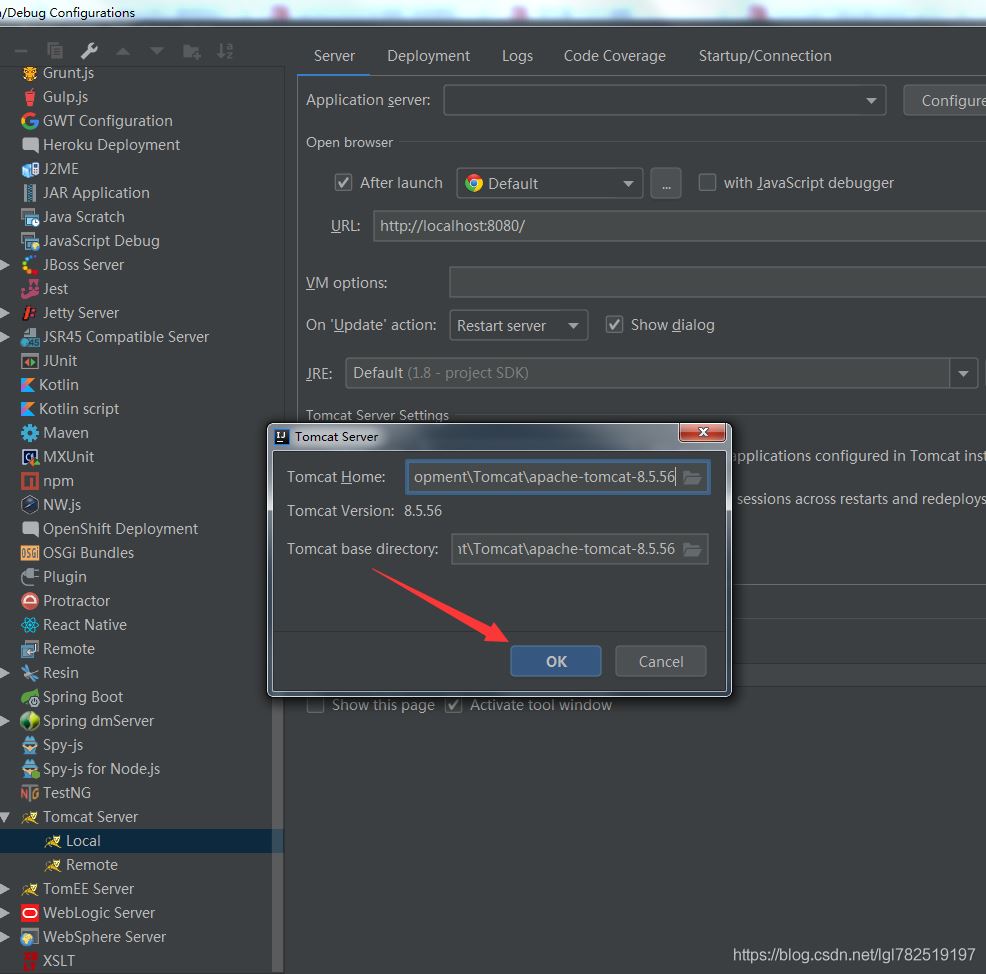Image resolution: width=986 pixels, height=974 pixels.
Task: Click the copy configuration icon
Action: pyautogui.click(x=55, y=50)
